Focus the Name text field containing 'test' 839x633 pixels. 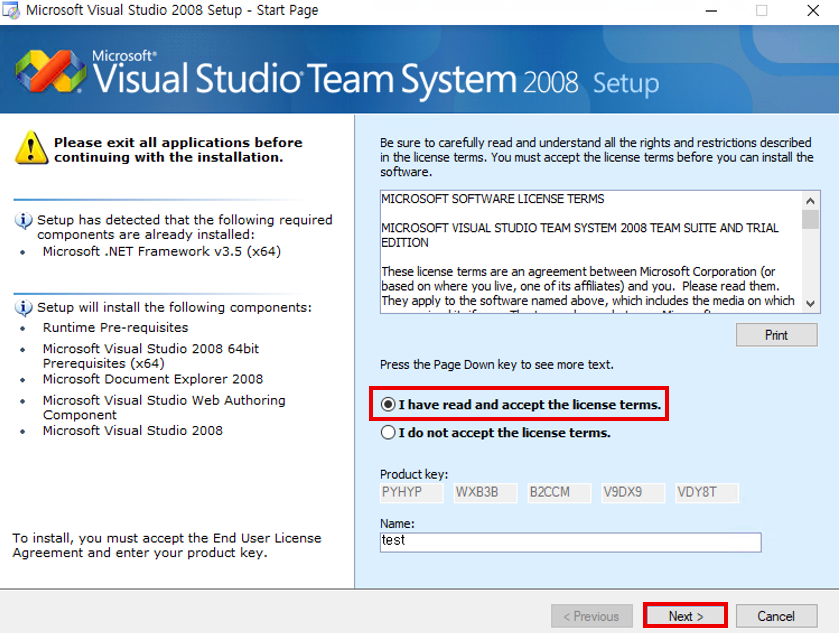coord(570,542)
